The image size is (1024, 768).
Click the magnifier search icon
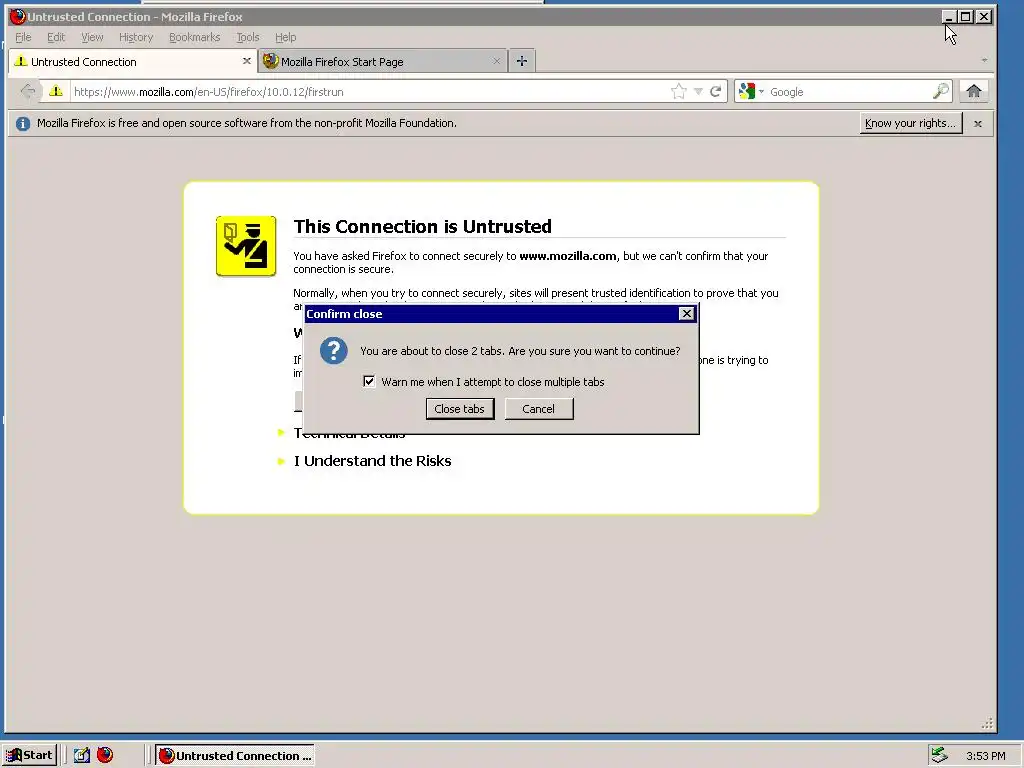(940, 91)
